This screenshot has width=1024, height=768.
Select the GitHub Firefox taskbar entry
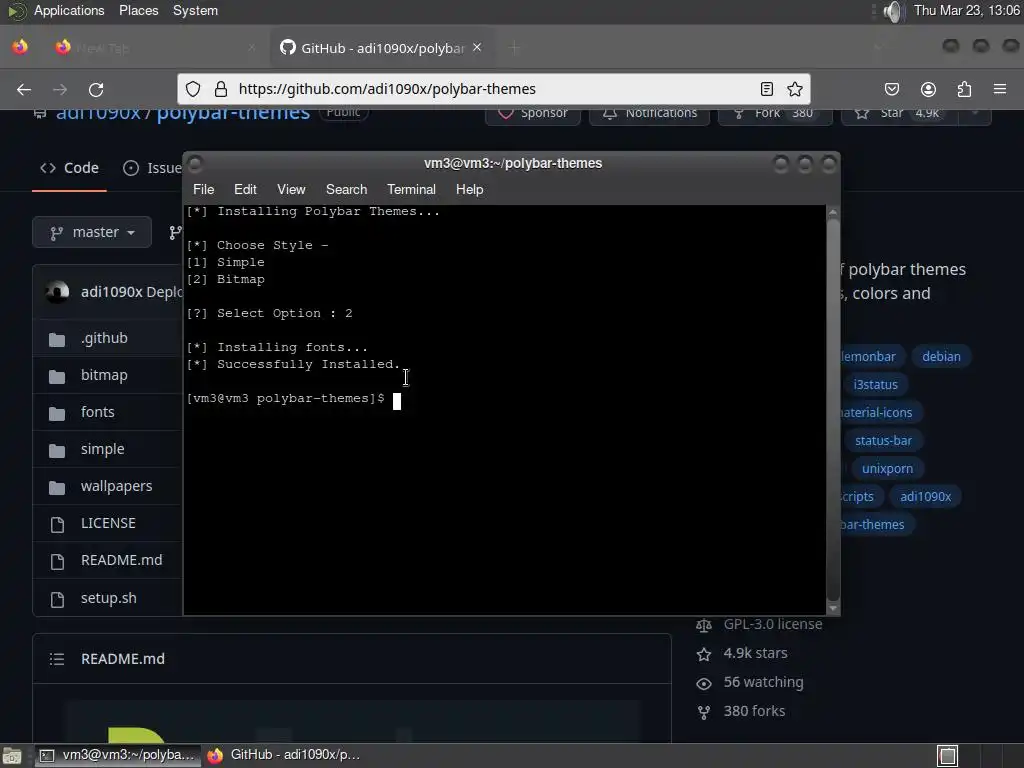tap(285, 756)
